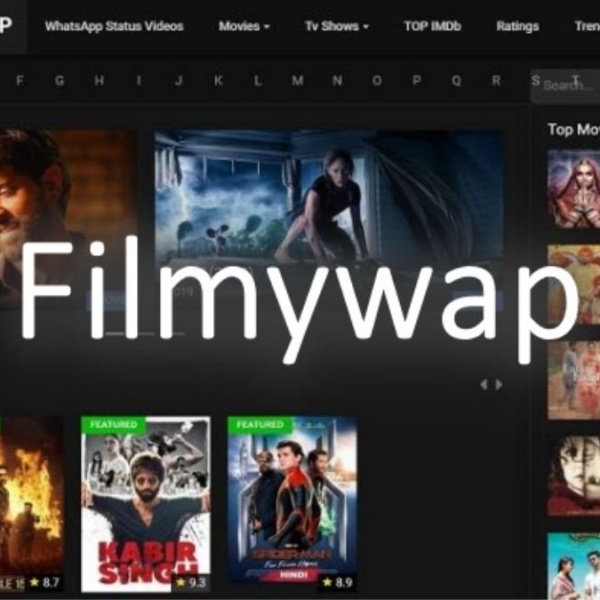Filter titles by letter N
The image size is (600, 600).
click(x=337, y=80)
